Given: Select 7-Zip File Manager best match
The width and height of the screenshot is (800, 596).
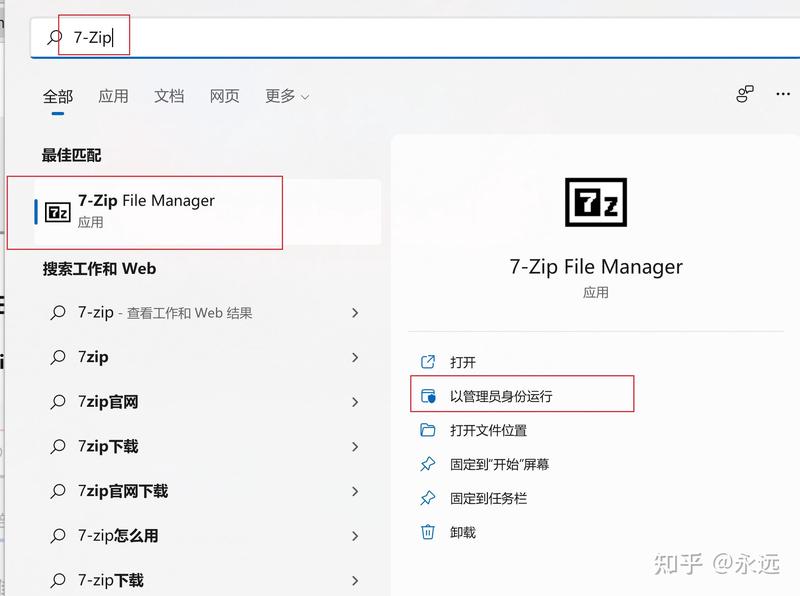Looking at the screenshot, I should (208, 211).
